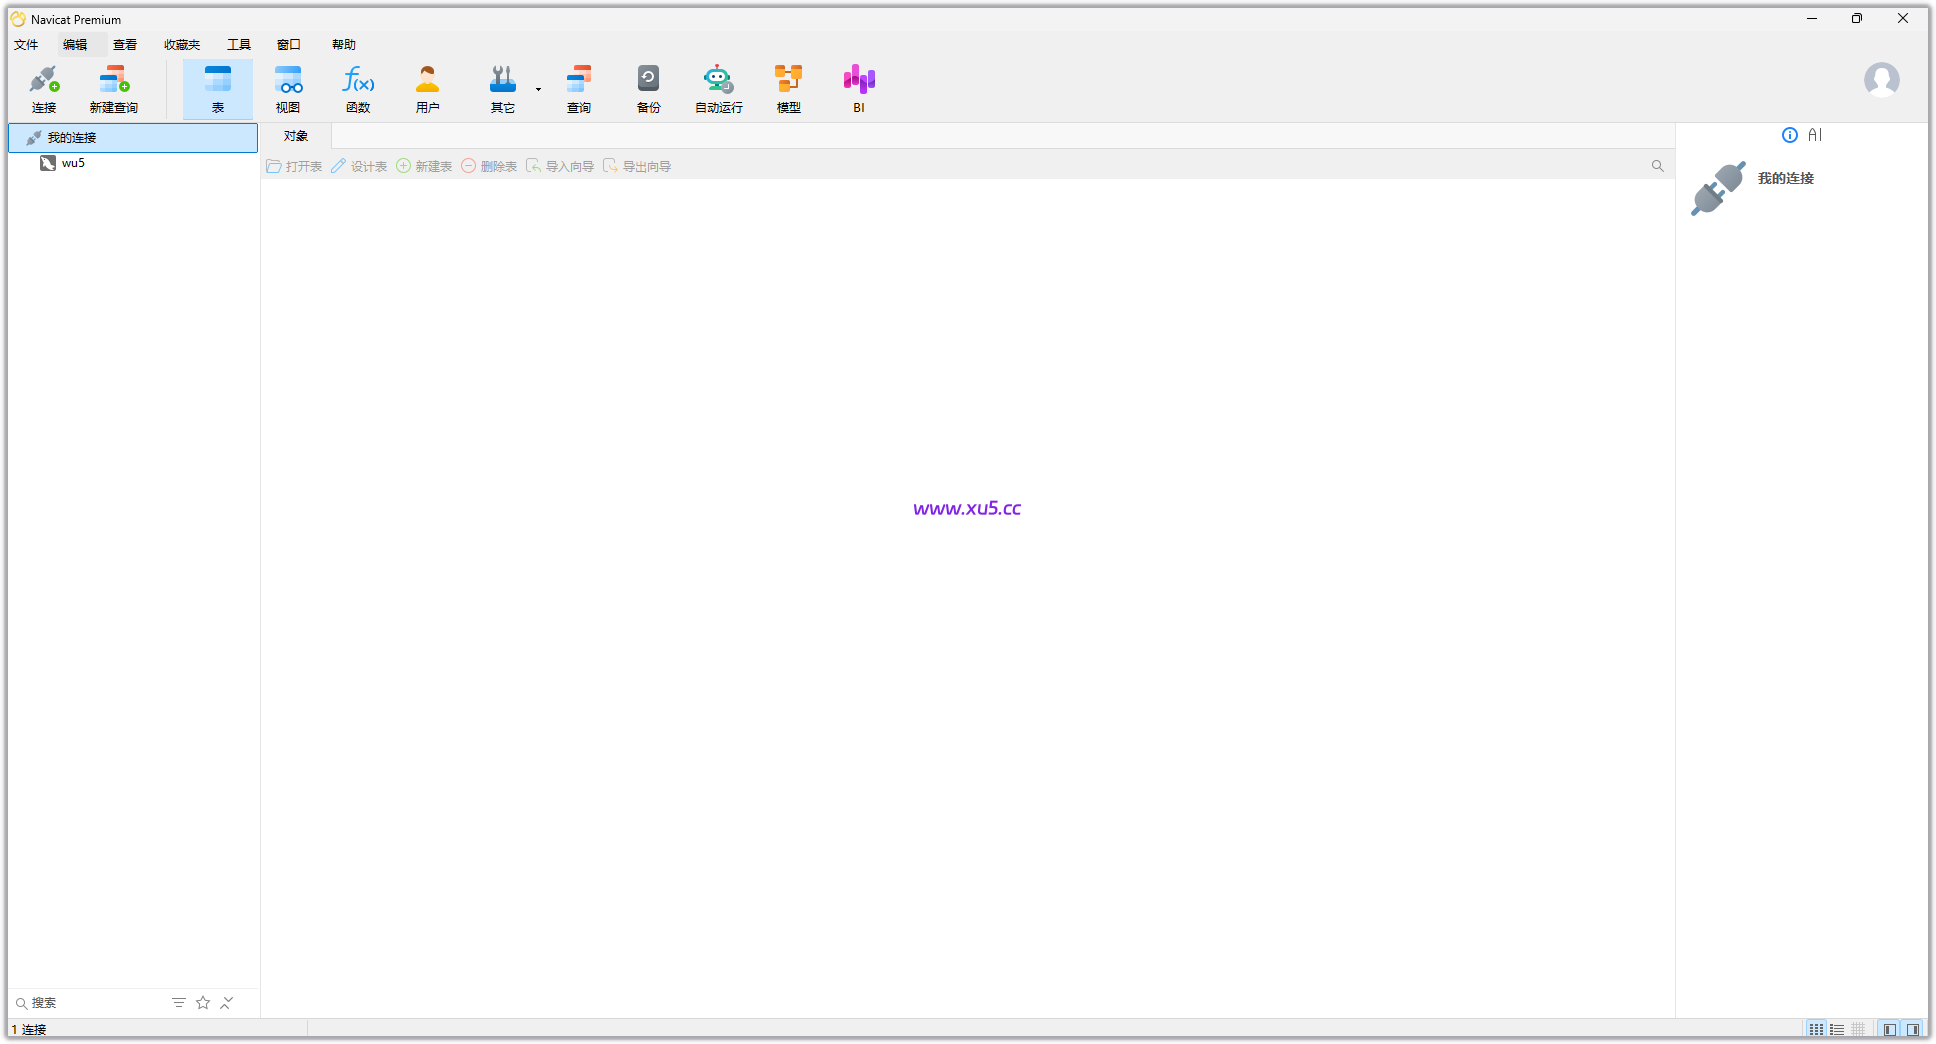Click the 用户 (User) toolbar icon
This screenshot has width=1936, height=1044.
click(x=428, y=89)
